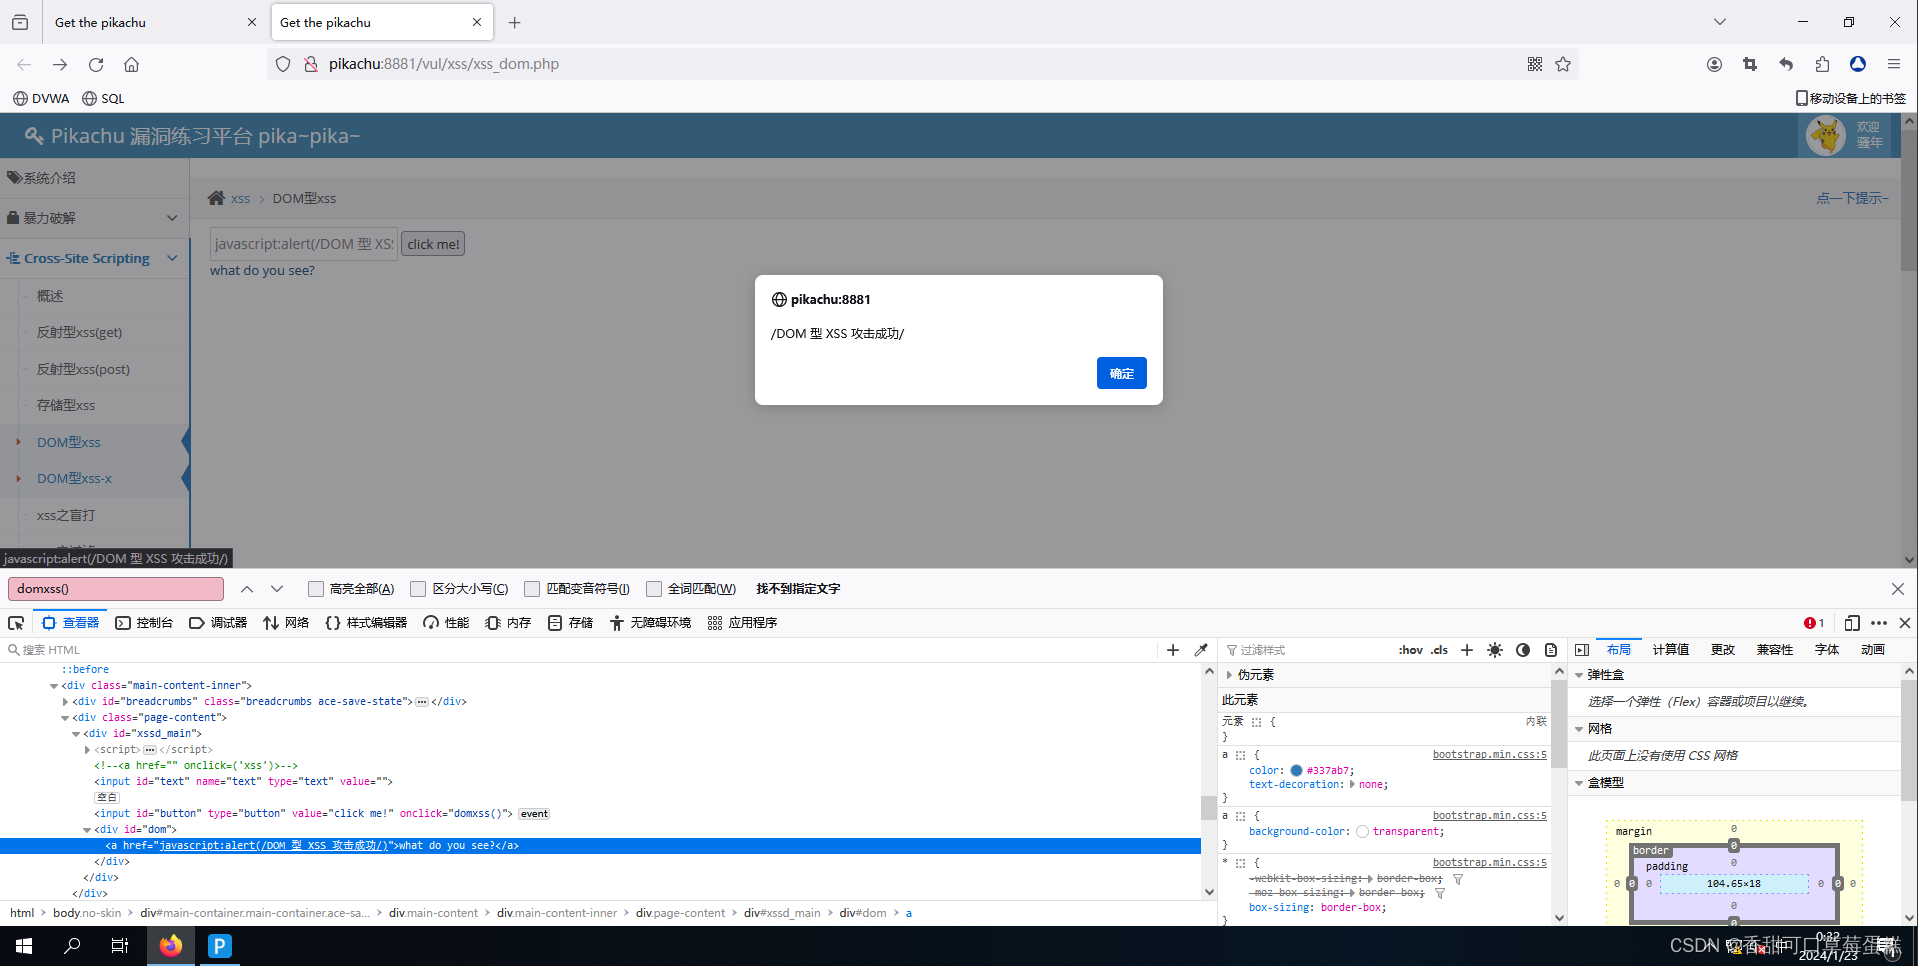The height and width of the screenshot is (966, 1918).
Task: Toggle print media simulation icon
Action: (1551, 650)
